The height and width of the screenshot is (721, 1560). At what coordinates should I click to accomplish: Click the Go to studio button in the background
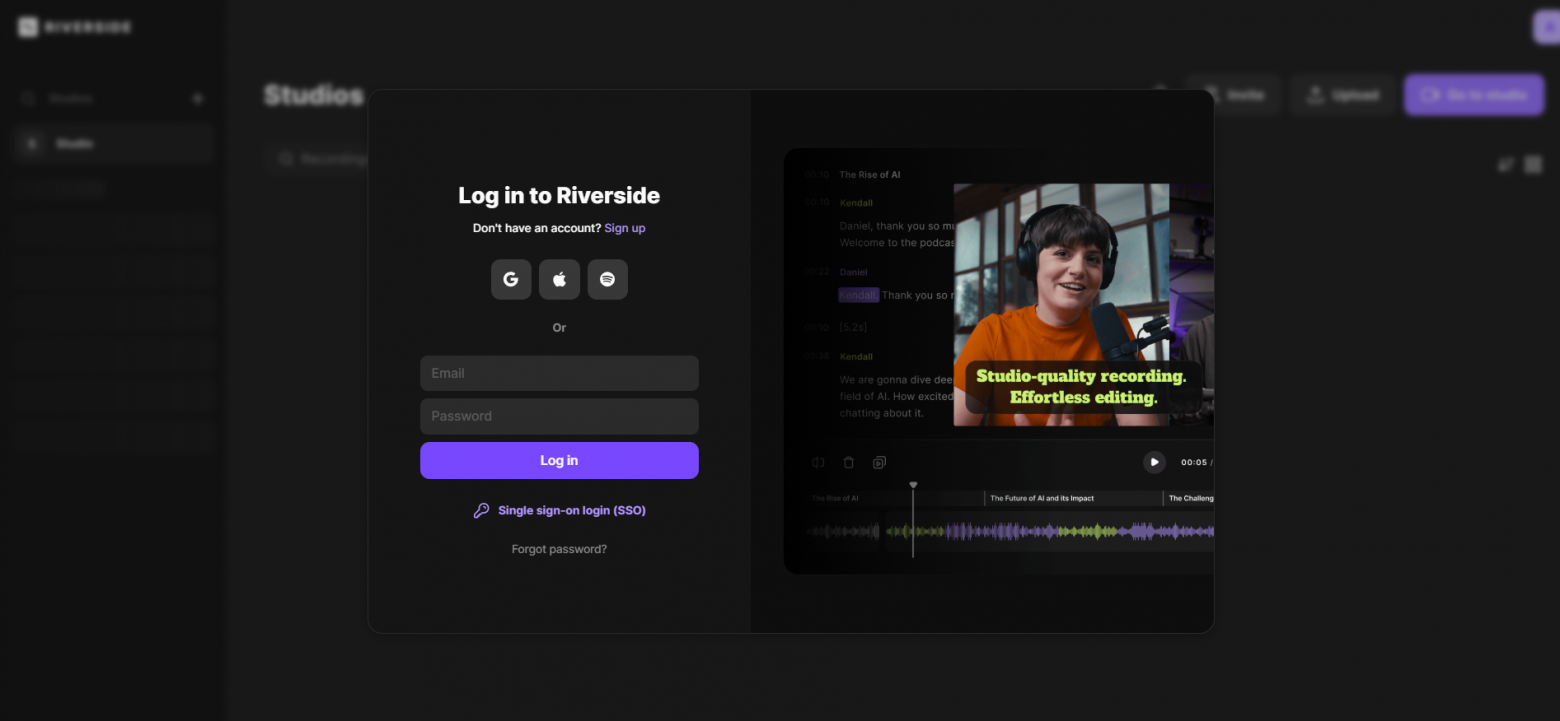(1474, 95)
